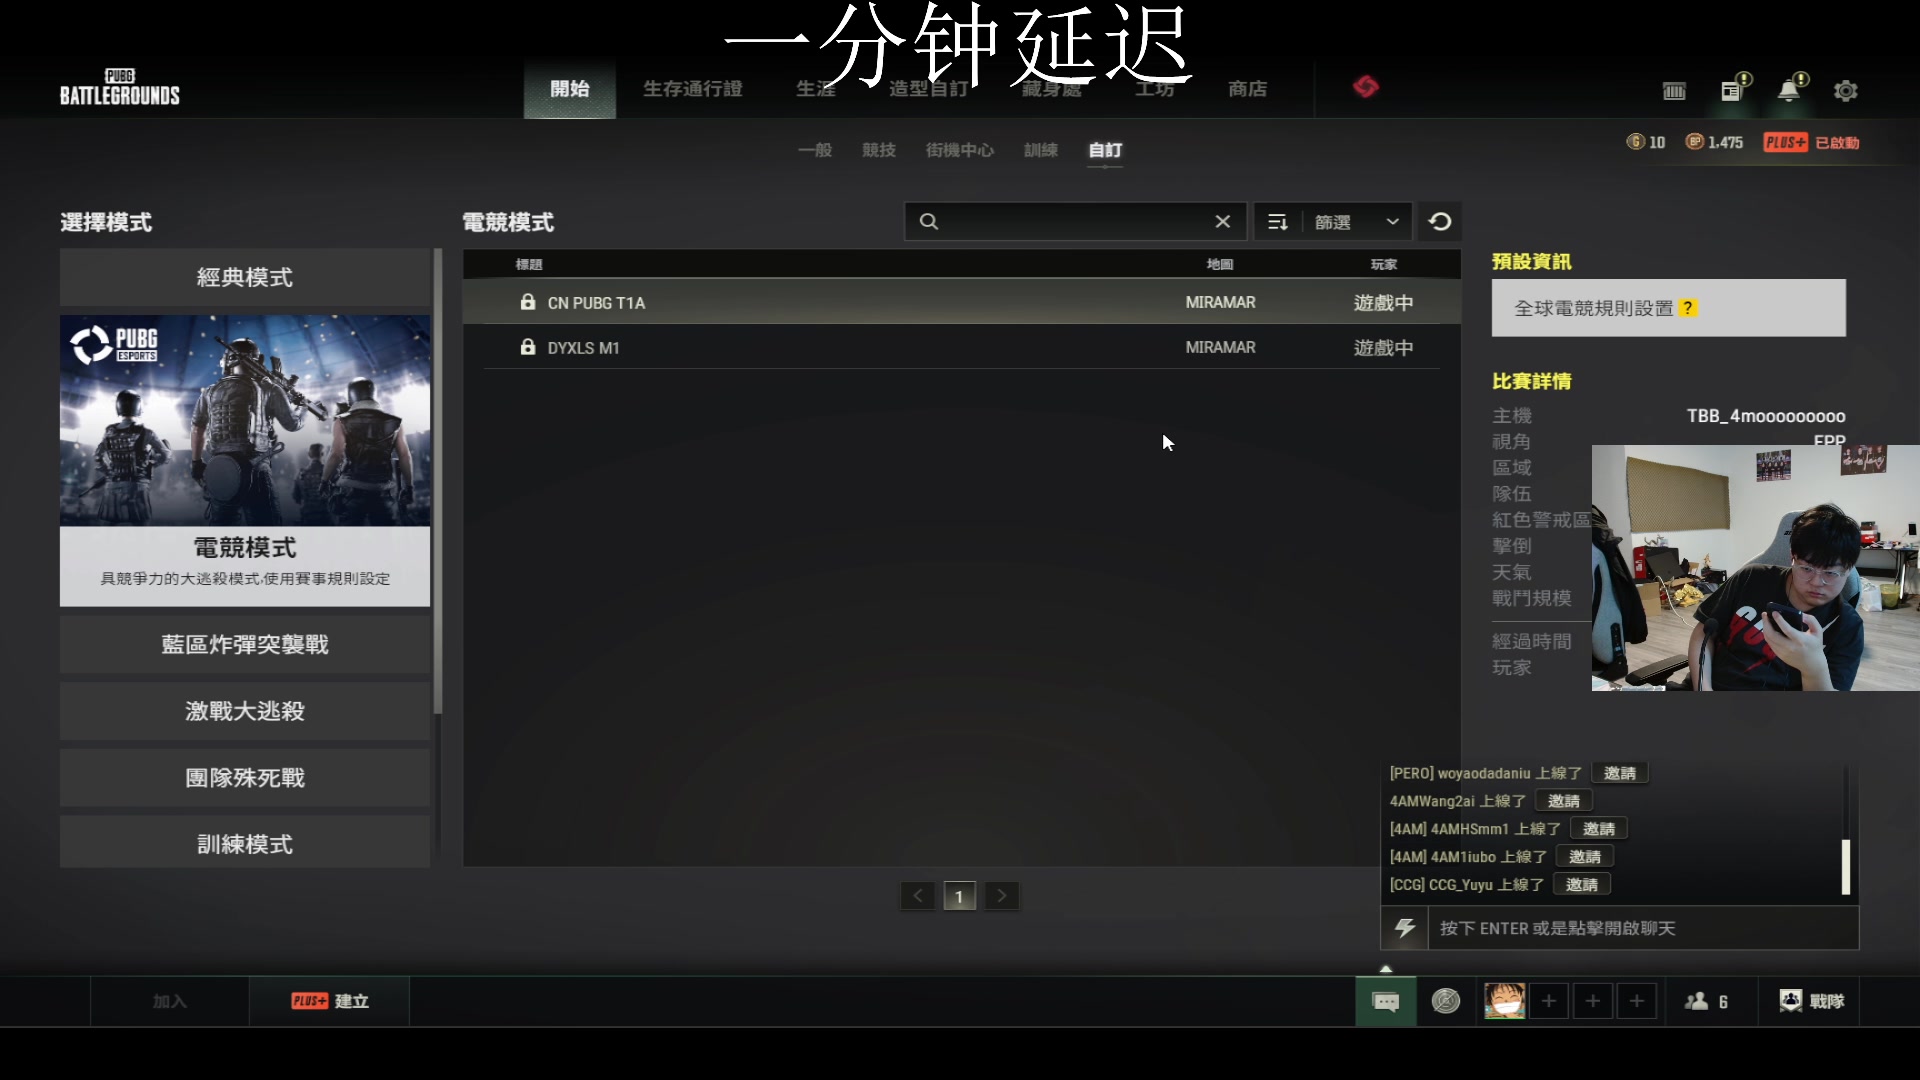Image resolution: width=1920 pixels, height=1080 pixels.
Task: Open the settings gear icon
Action: coord(1845,91)
